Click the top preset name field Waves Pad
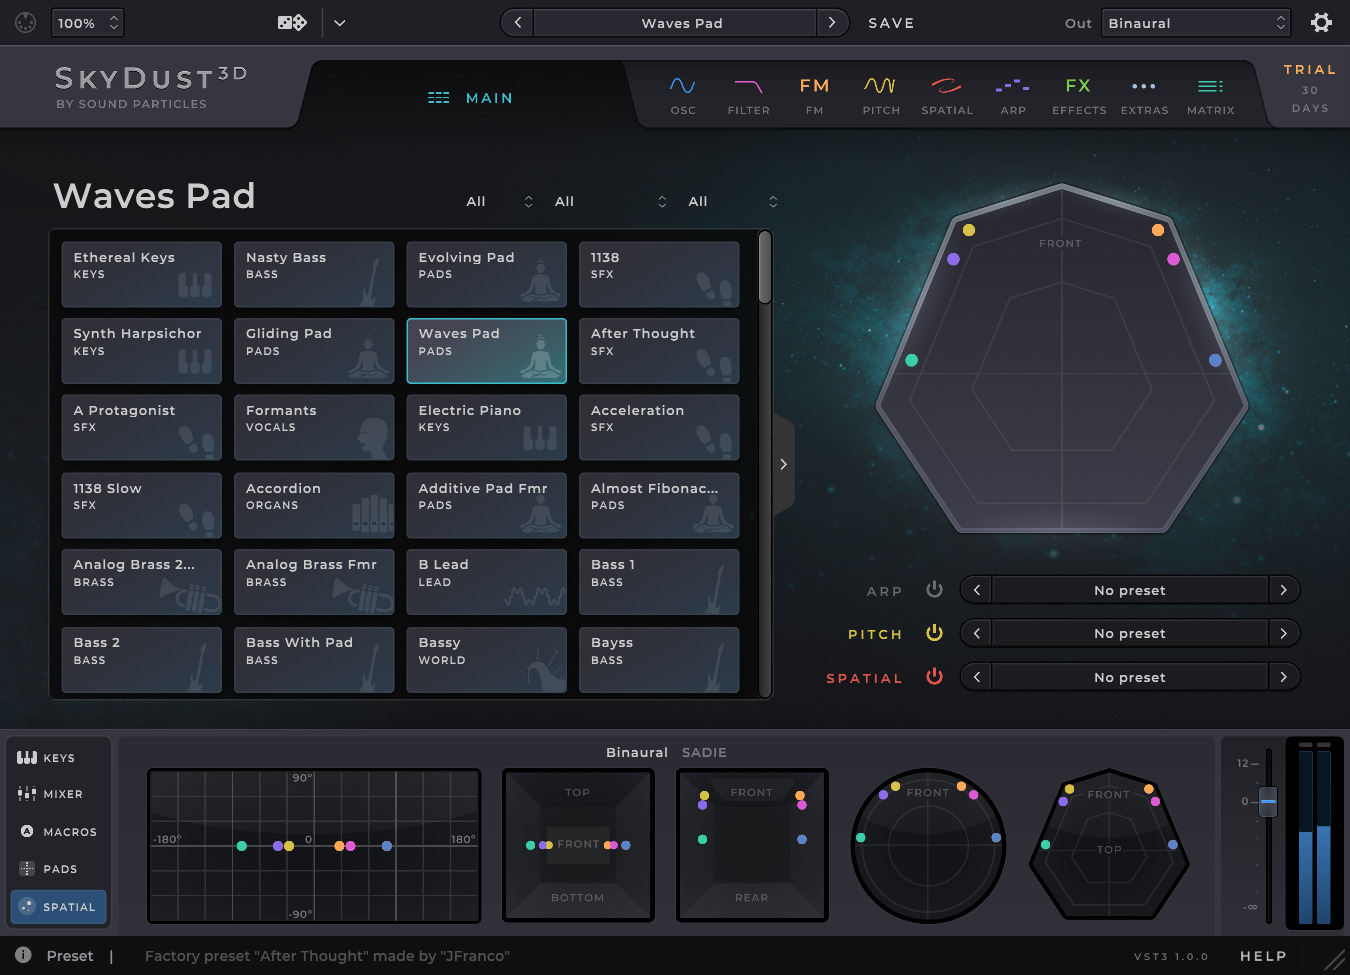The image size is (1350, 975). 675,22
